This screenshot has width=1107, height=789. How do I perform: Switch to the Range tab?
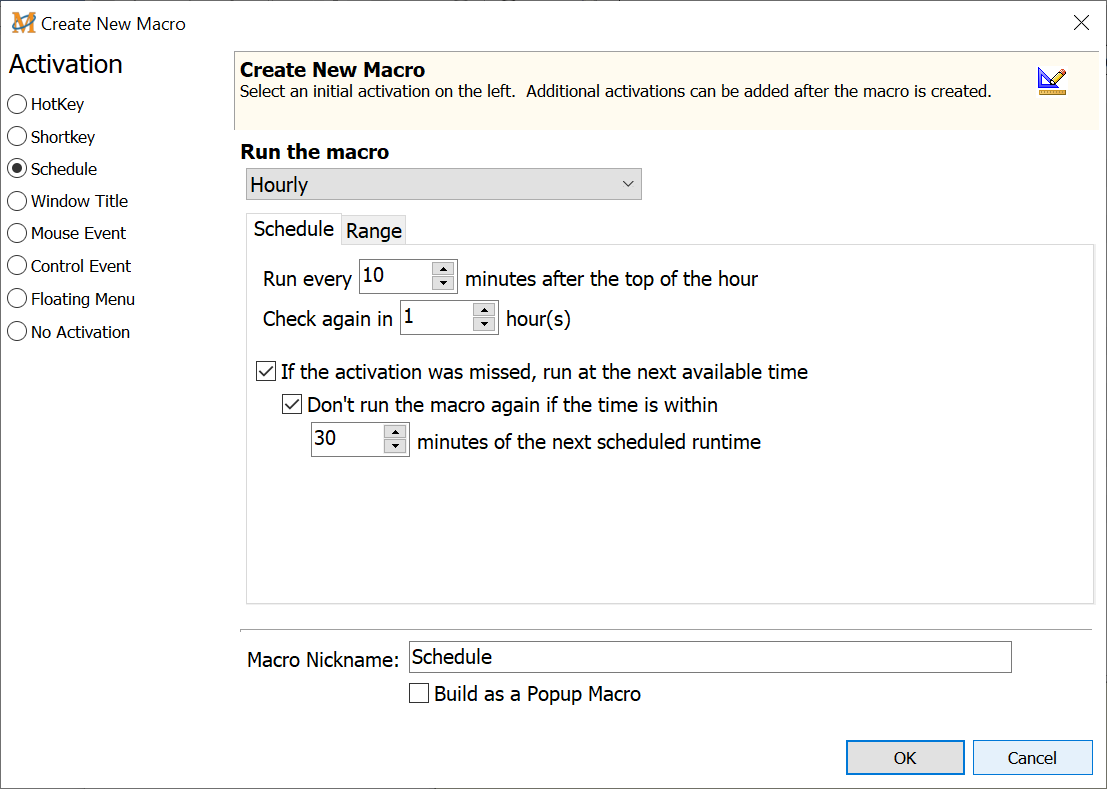[x=374, y=231]
